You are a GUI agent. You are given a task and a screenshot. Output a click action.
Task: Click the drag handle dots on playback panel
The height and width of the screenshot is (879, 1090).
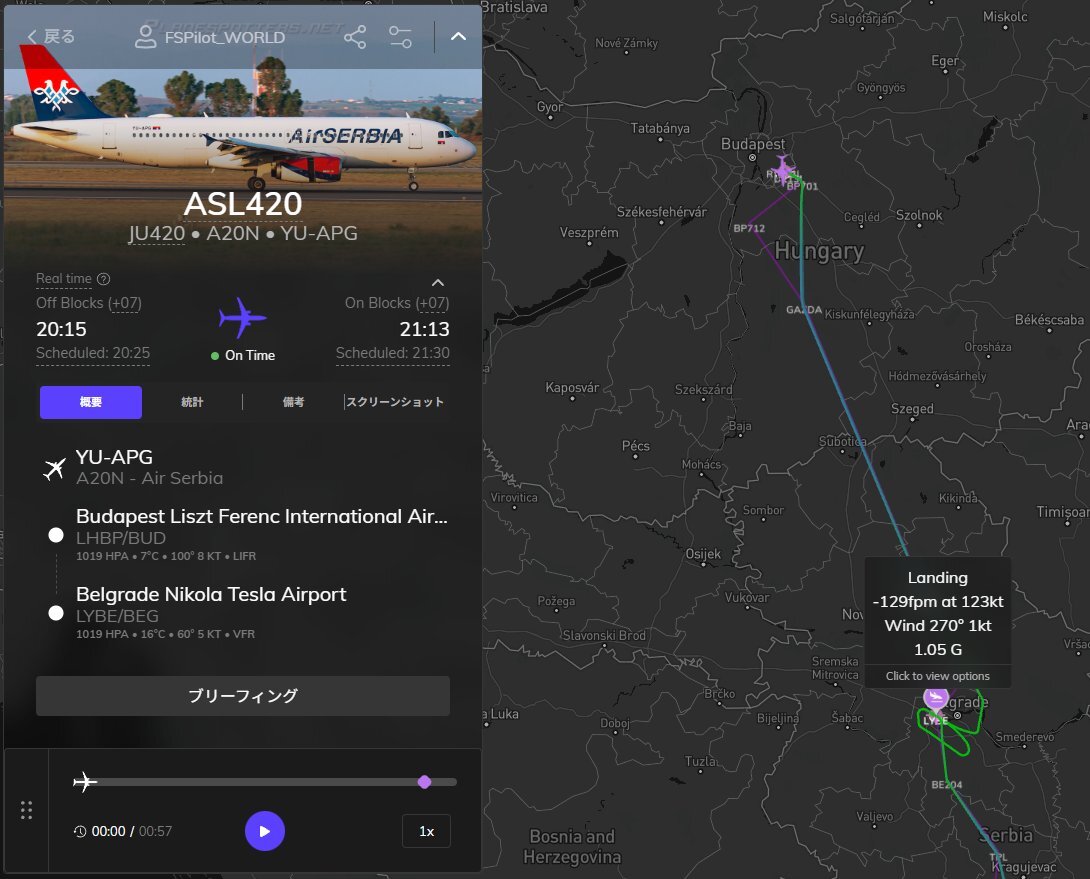pyautogui.click(x=27, y=810)
